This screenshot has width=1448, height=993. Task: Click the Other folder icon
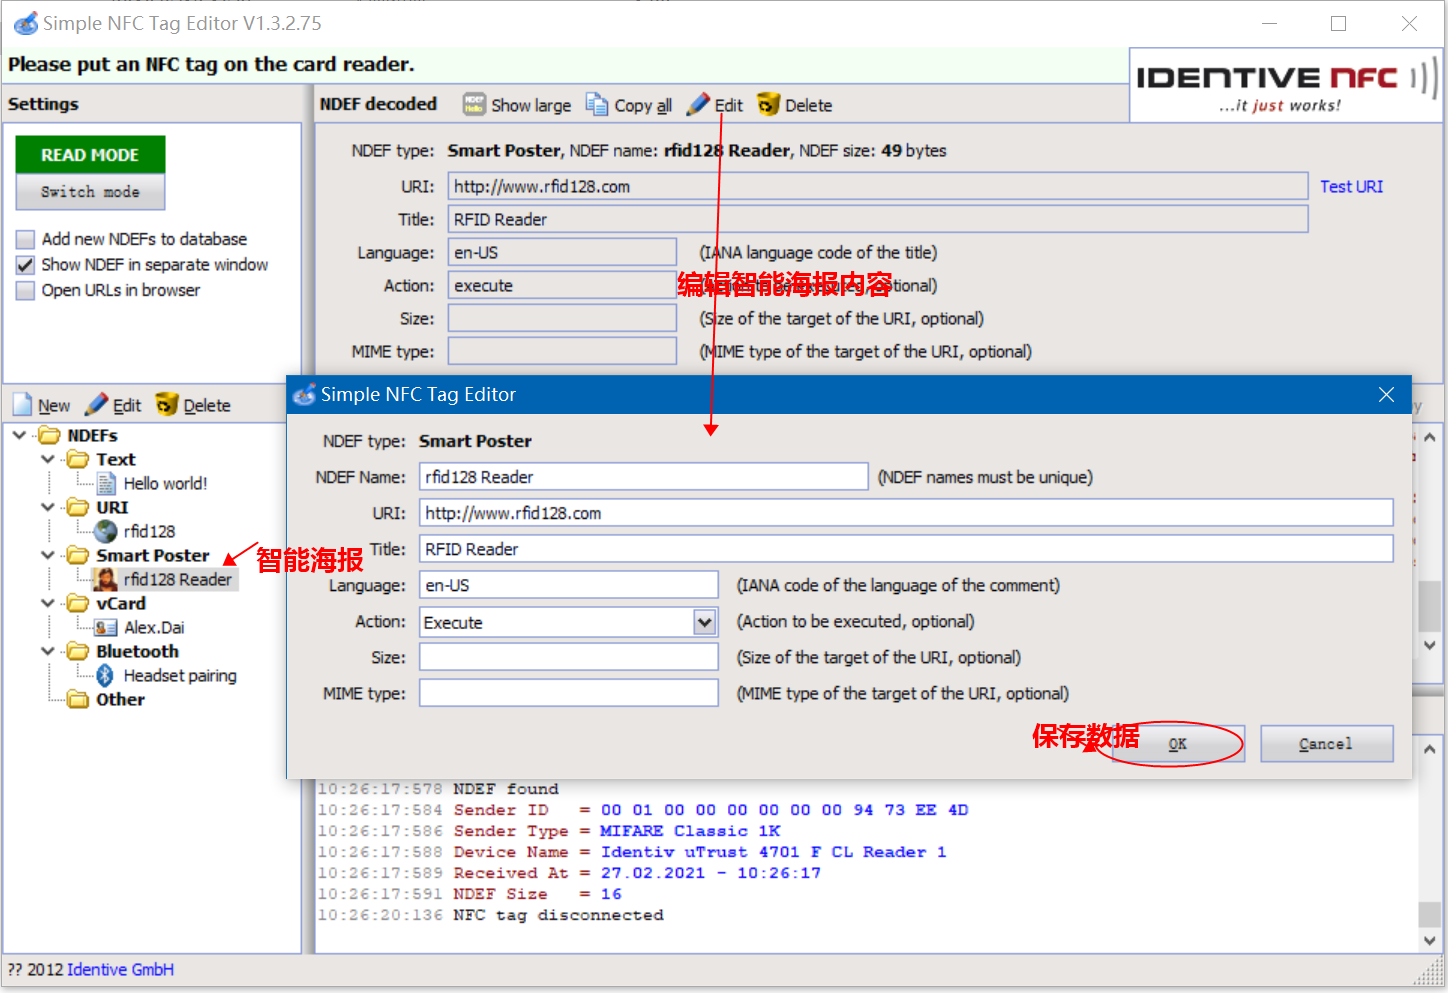point(78,699)
